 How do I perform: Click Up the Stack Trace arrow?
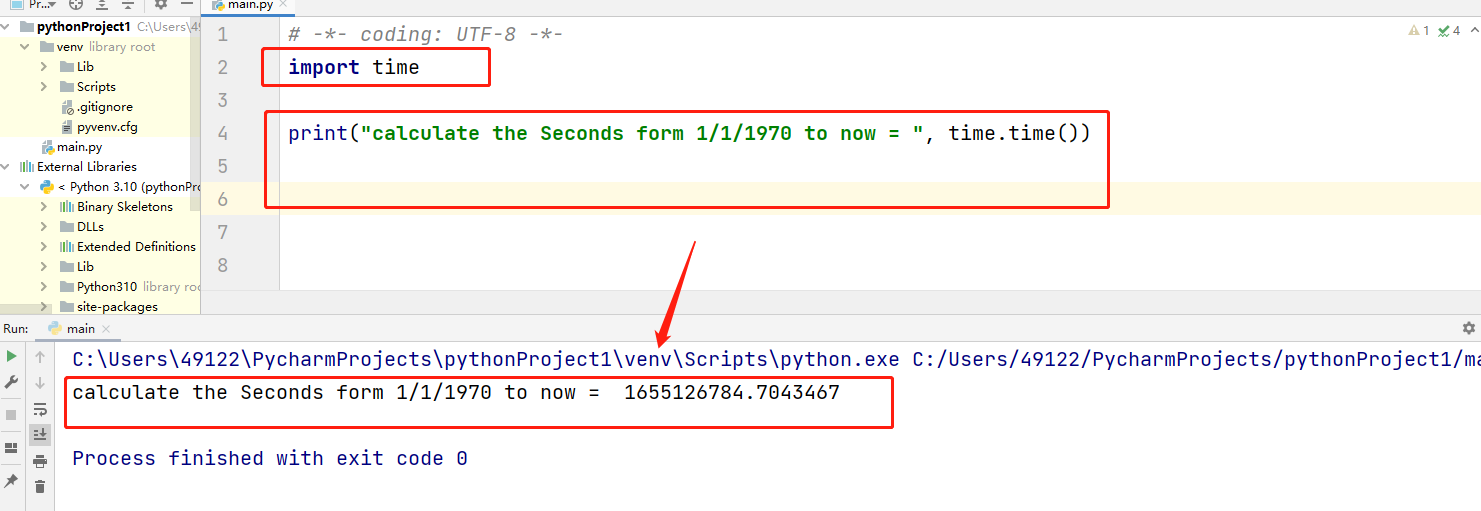tap(40, 356)
